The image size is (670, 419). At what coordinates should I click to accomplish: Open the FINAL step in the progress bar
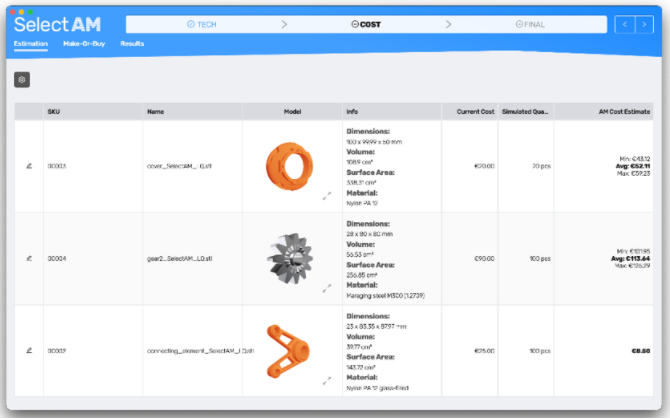(x=530, y=24)
